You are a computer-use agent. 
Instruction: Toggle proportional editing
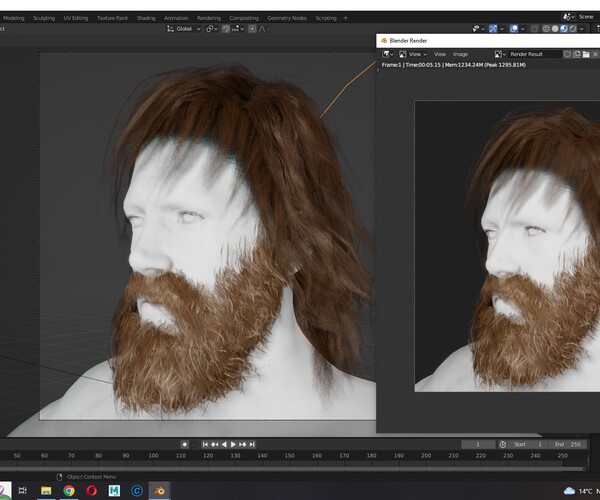coord(252,29)
